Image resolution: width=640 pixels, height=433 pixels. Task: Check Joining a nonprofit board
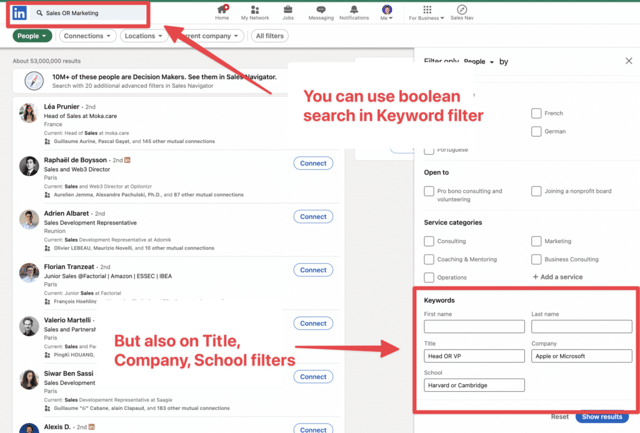click(536, 191)
